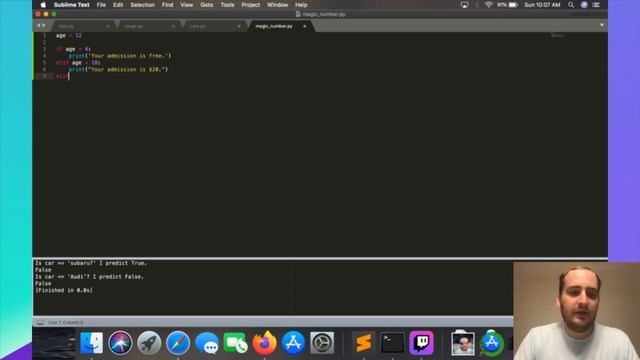
Task: Click the forward tab navigation arrow
Action: click(x=44, y=25)
